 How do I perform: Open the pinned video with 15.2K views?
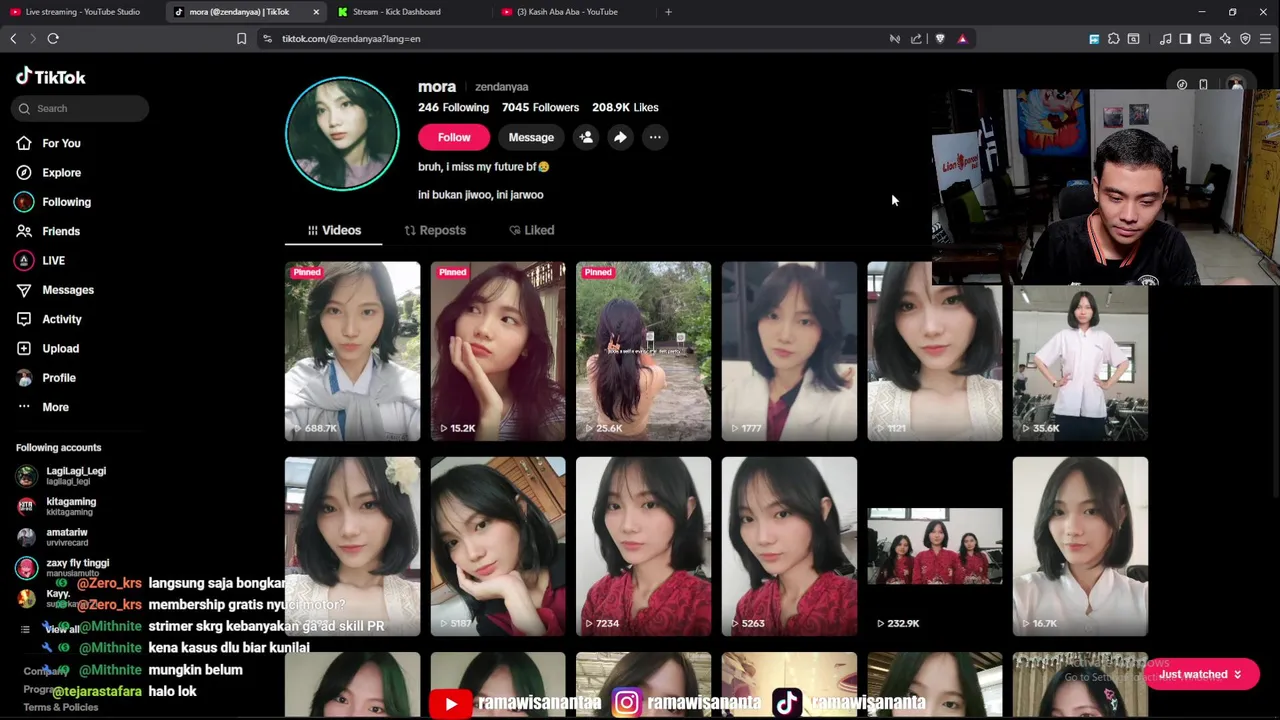[x=498, y=351]
